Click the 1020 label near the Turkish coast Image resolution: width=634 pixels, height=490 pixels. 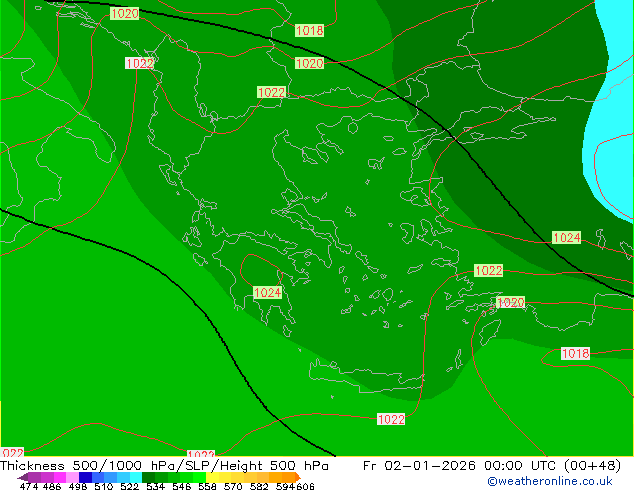point(511,302)
